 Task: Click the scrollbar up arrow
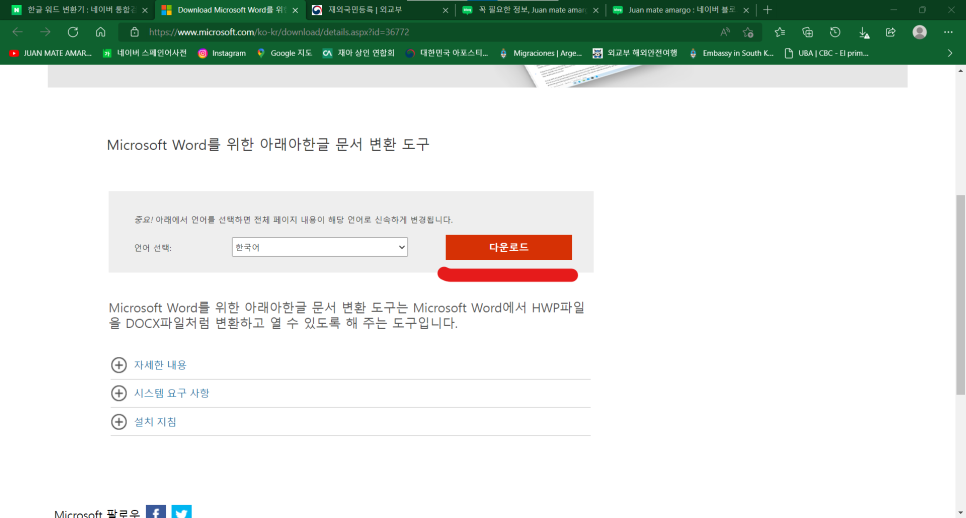[960, 71]
